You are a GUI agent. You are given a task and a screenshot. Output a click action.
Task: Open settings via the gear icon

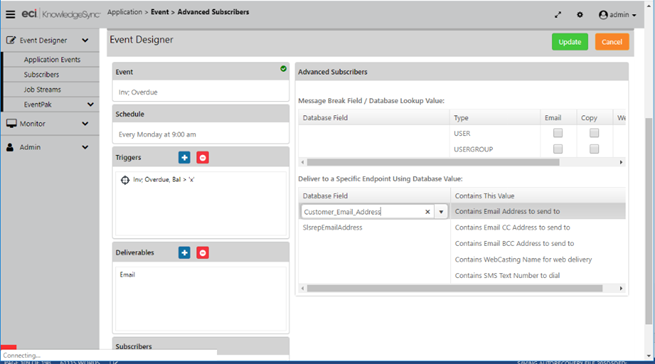click(x=580, y=15)
